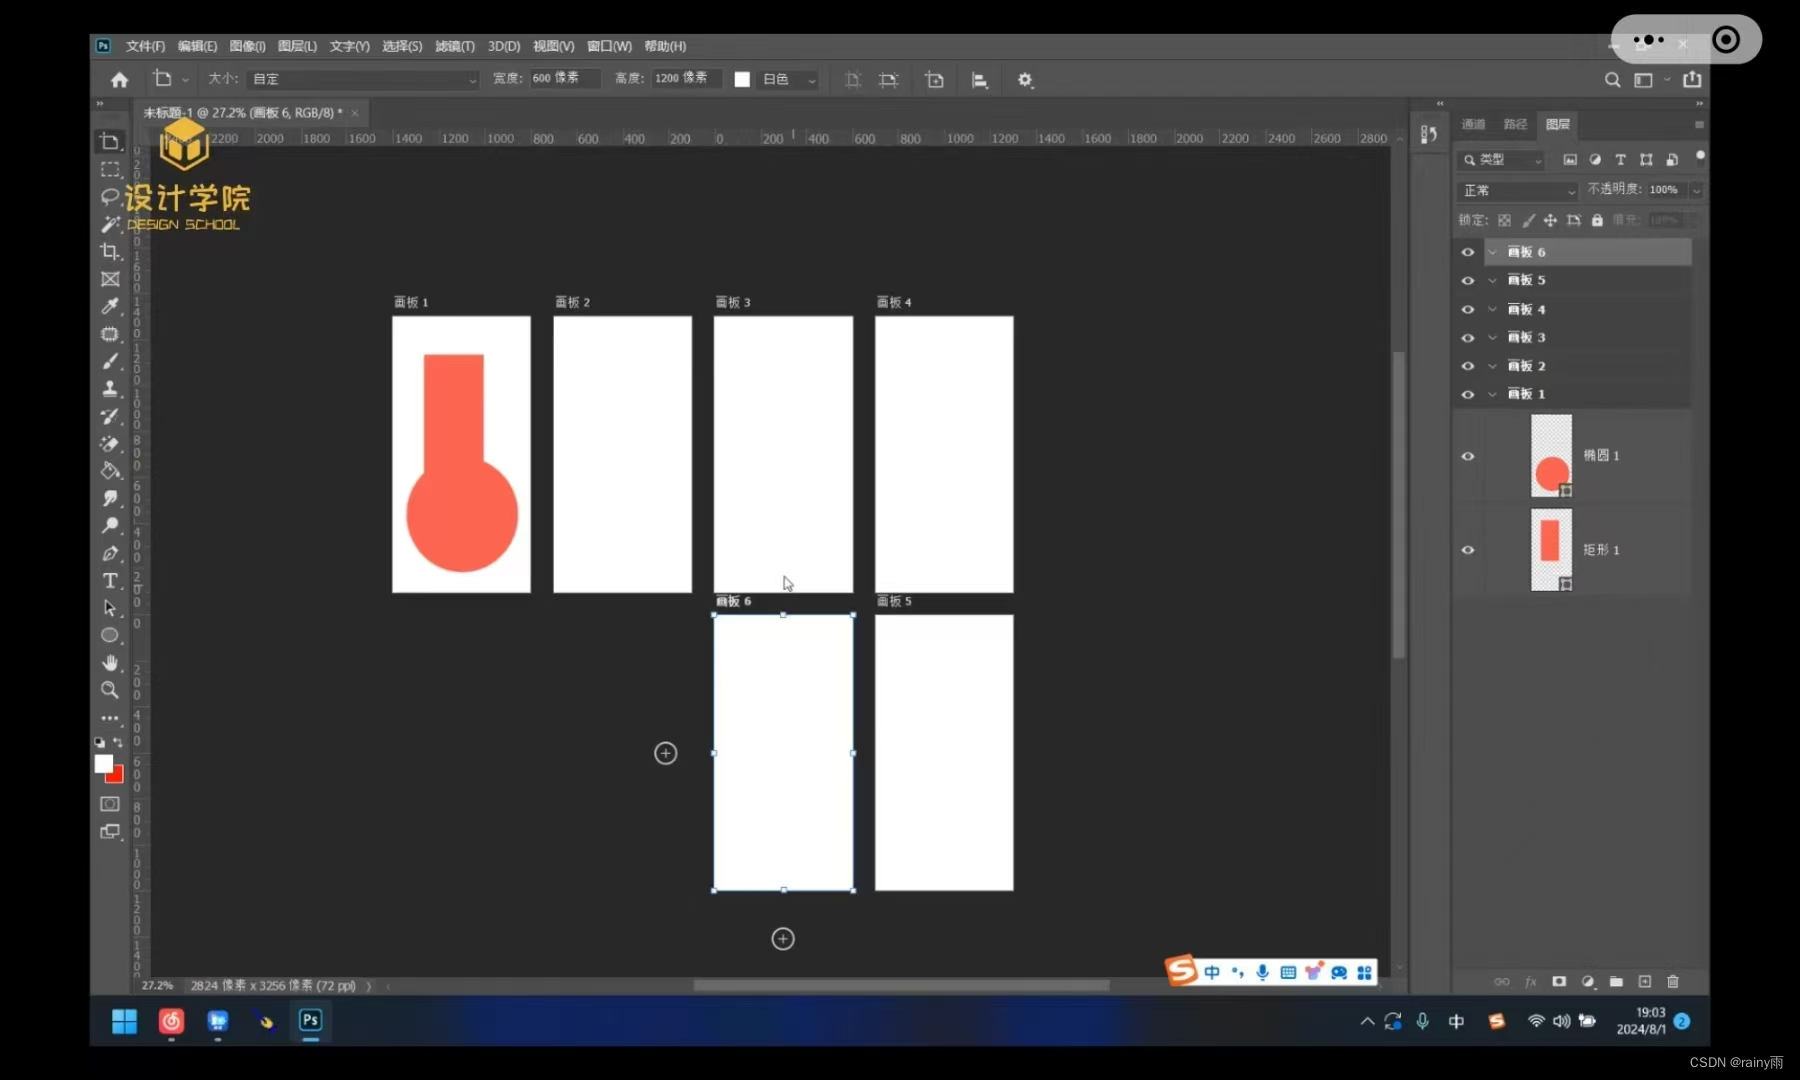
Task: Select the Pen tool
Action: pyautogui.click(x=110, y=553)
